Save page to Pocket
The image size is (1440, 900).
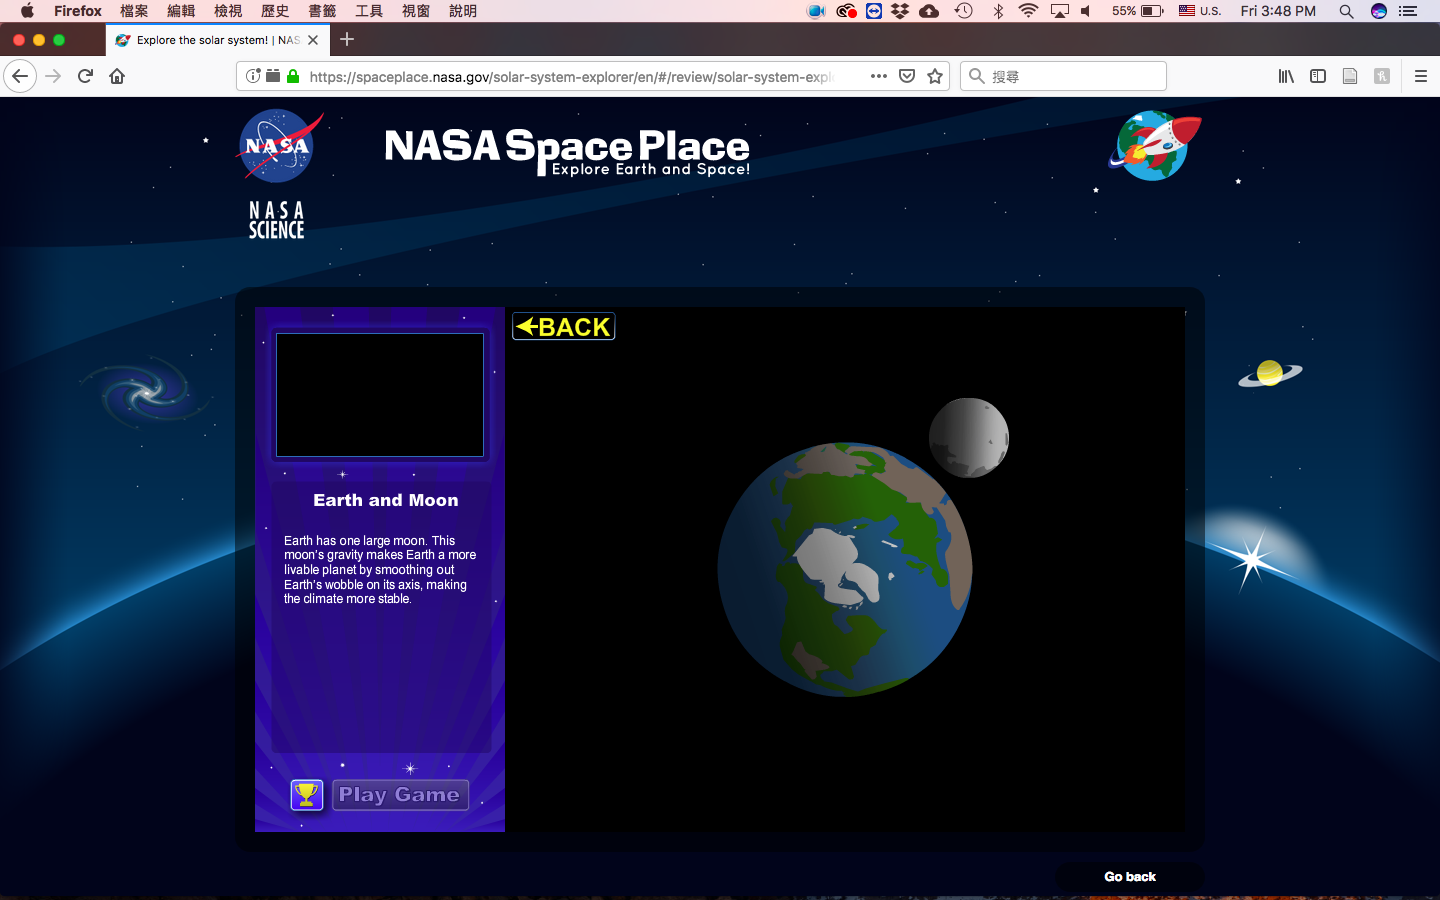[x=907, y=75]
